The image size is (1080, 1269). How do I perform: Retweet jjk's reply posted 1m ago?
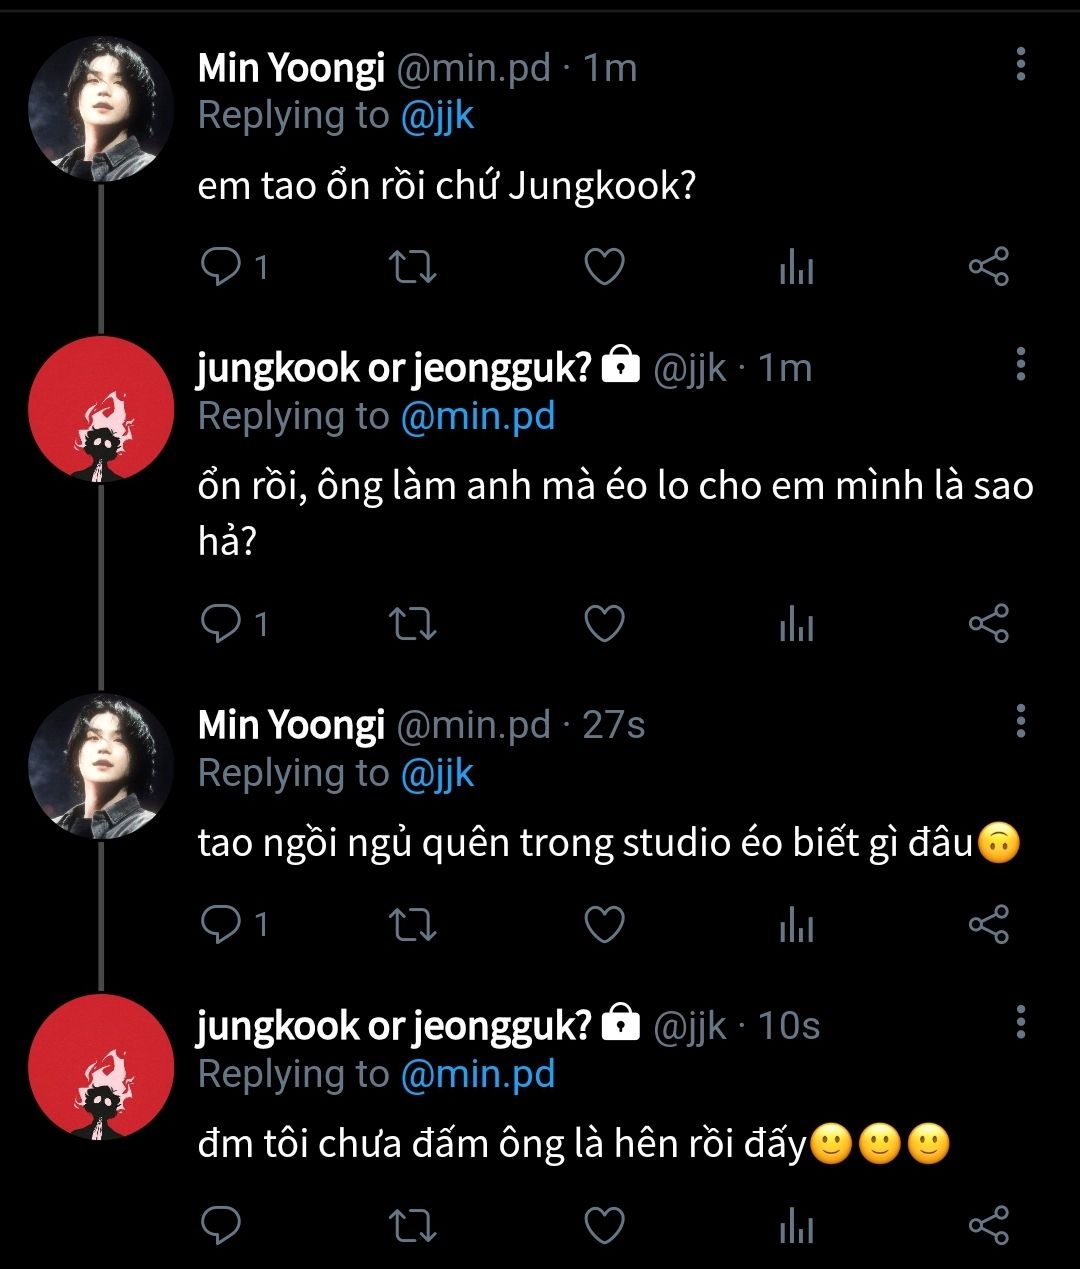pos(412,624)
